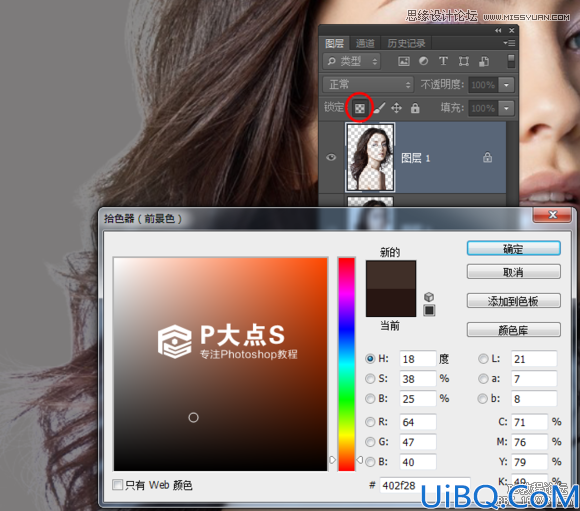Click the blue B field 40
The width and height of the screenshot is (580, 511).
point(418,462)
